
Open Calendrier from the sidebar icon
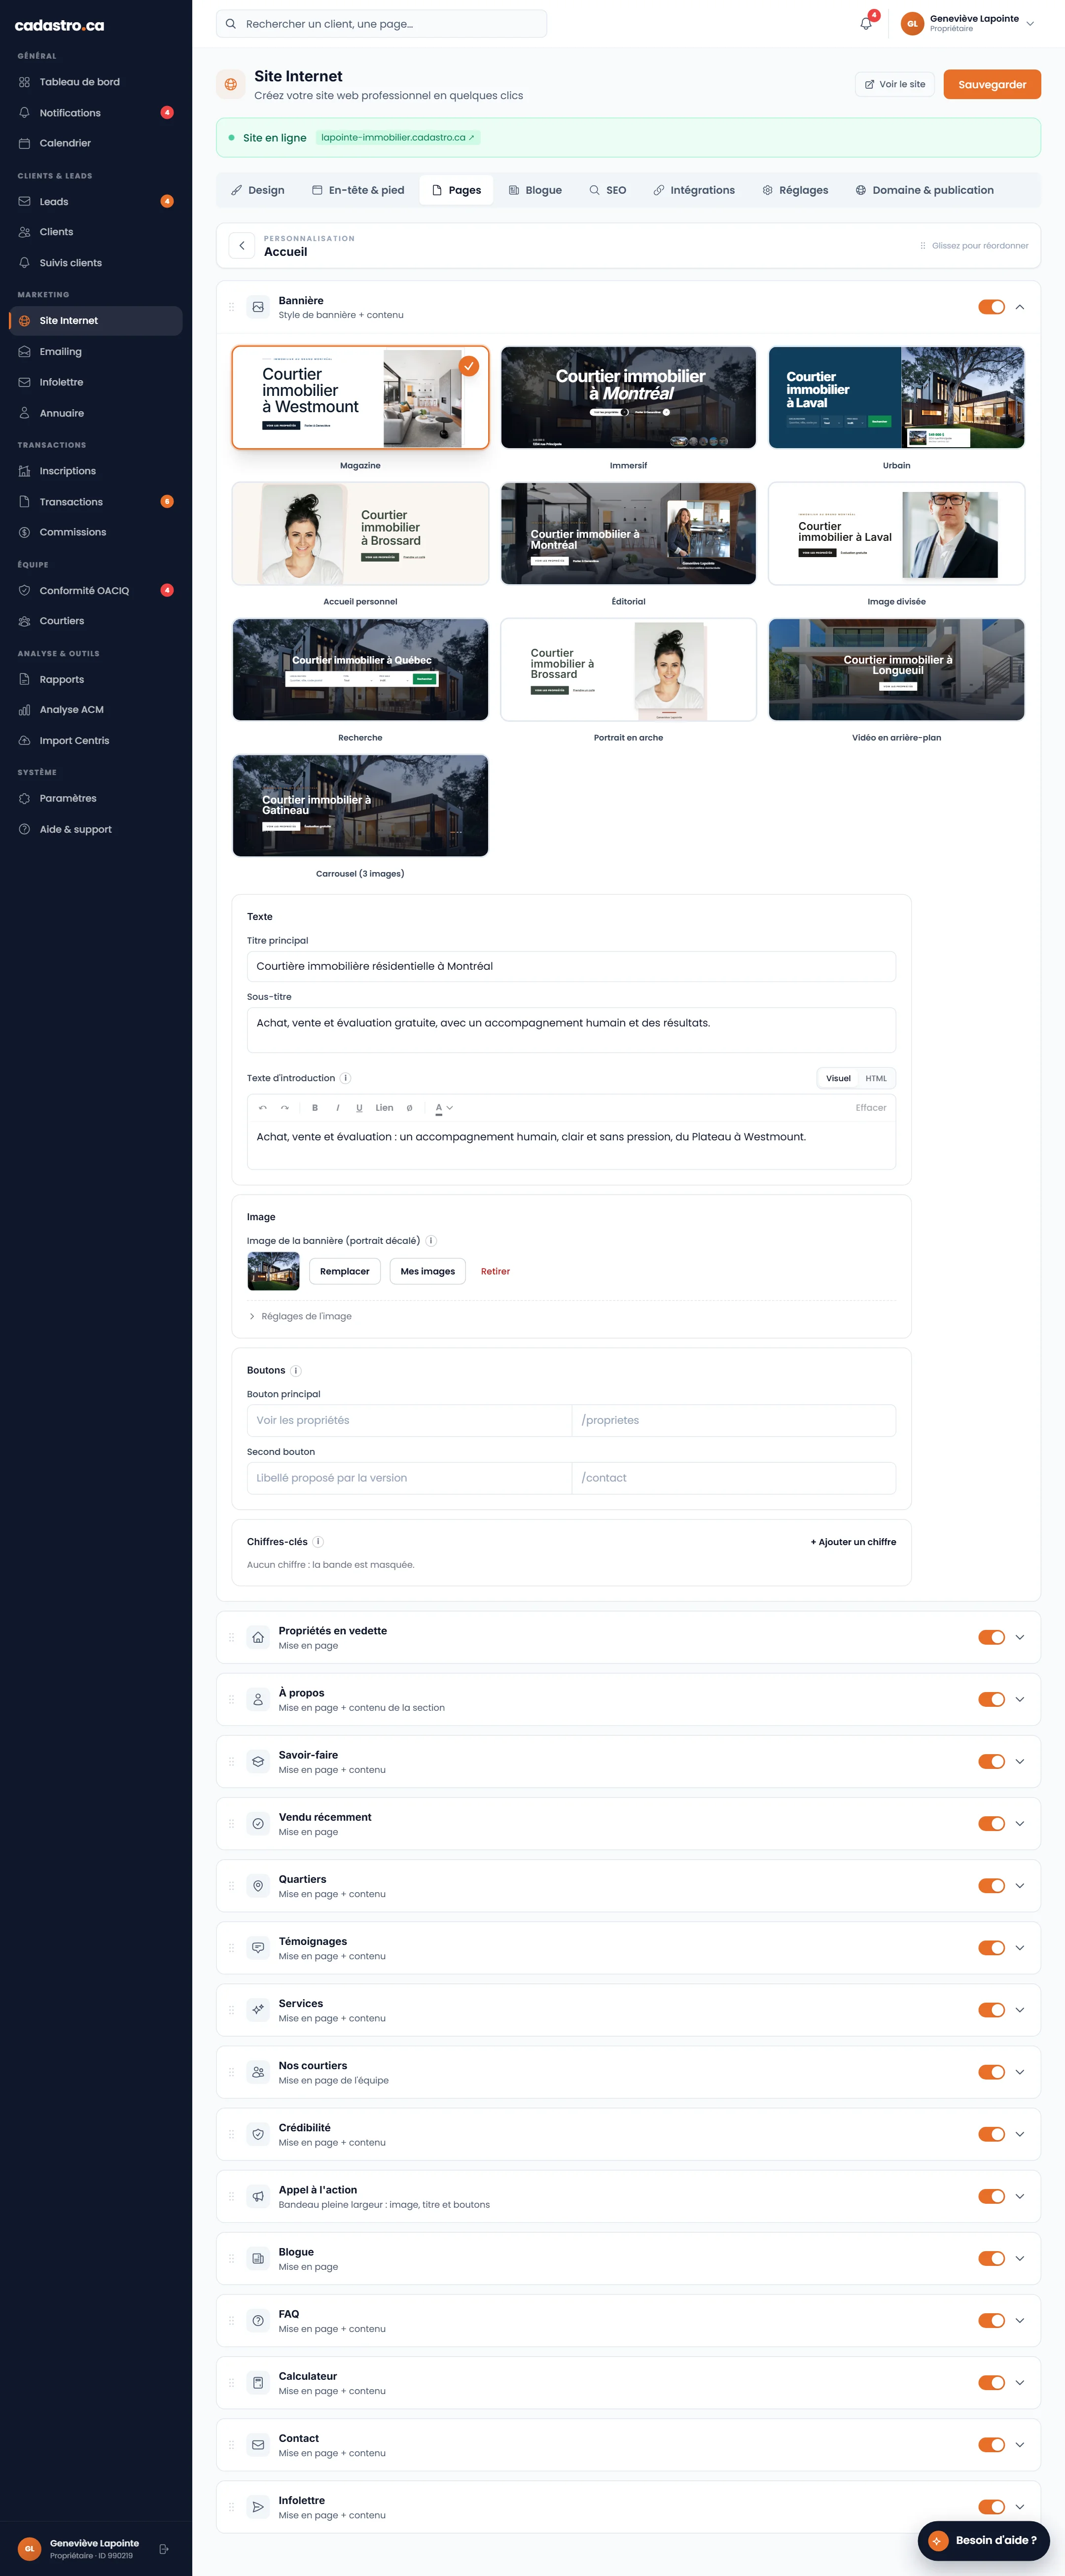(24, 143)
